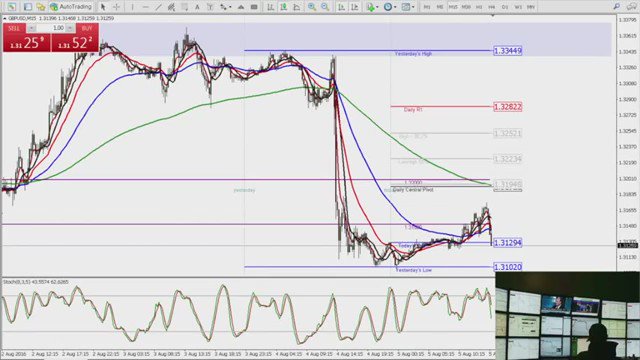The image size is (640, 360).
Task: Click the Yesterday's High line label
Action: pos(413,54)
